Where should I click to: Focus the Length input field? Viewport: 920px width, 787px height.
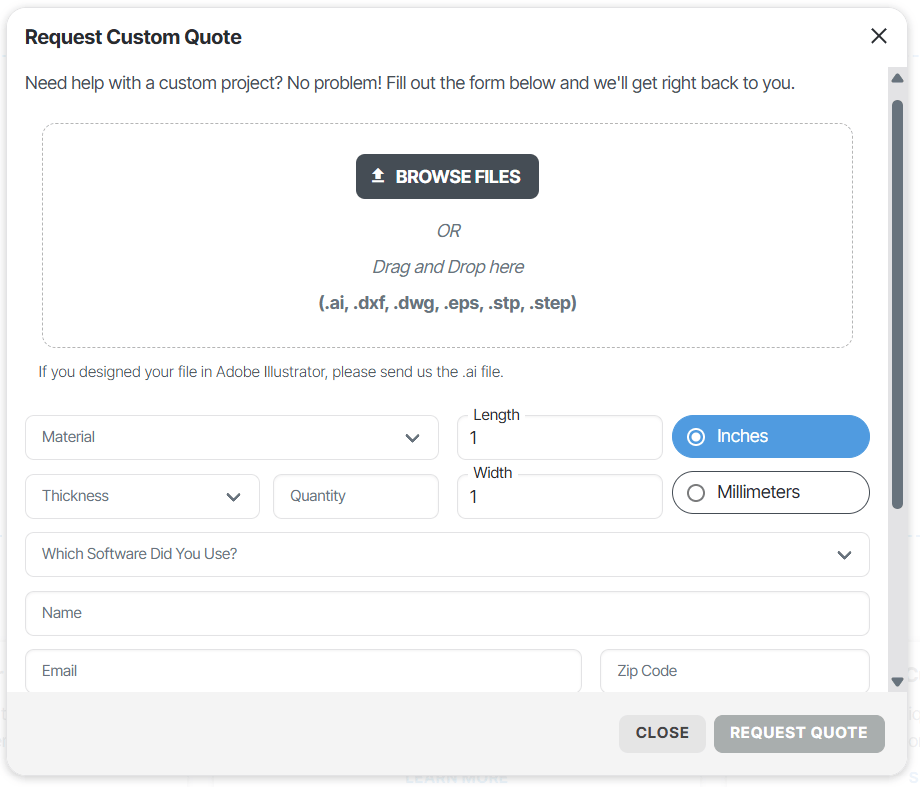(559, 439)
